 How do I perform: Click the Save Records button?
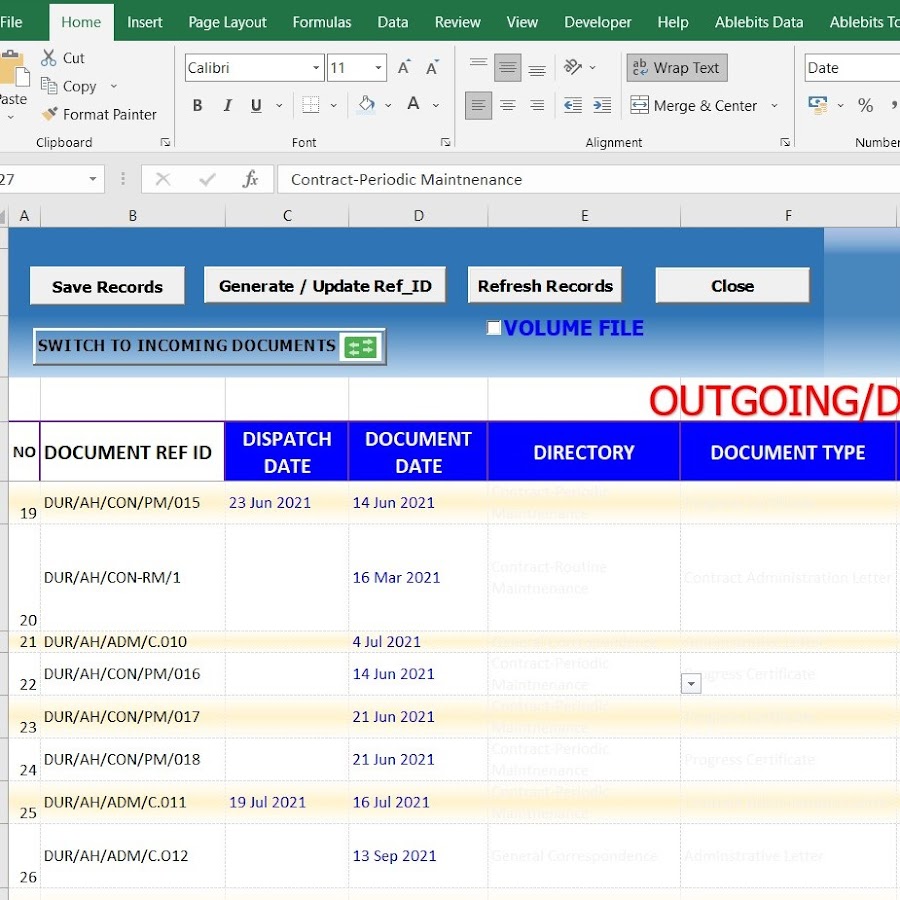(107, 286)
